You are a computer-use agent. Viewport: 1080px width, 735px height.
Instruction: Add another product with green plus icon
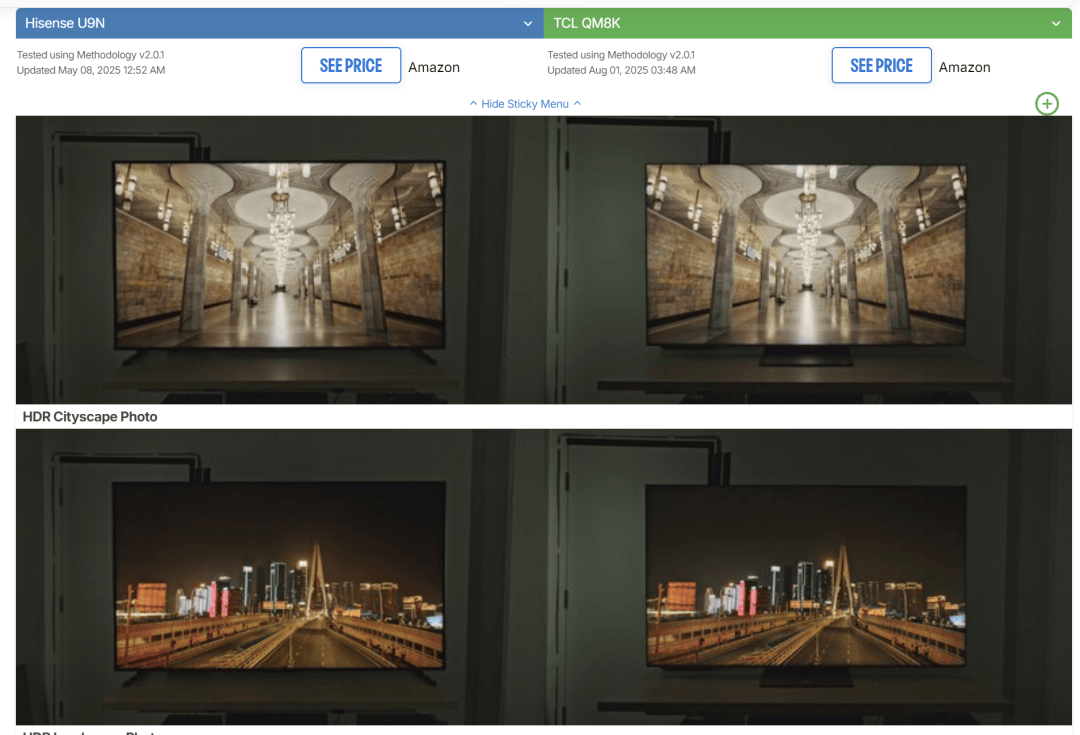coord(1046,104)
